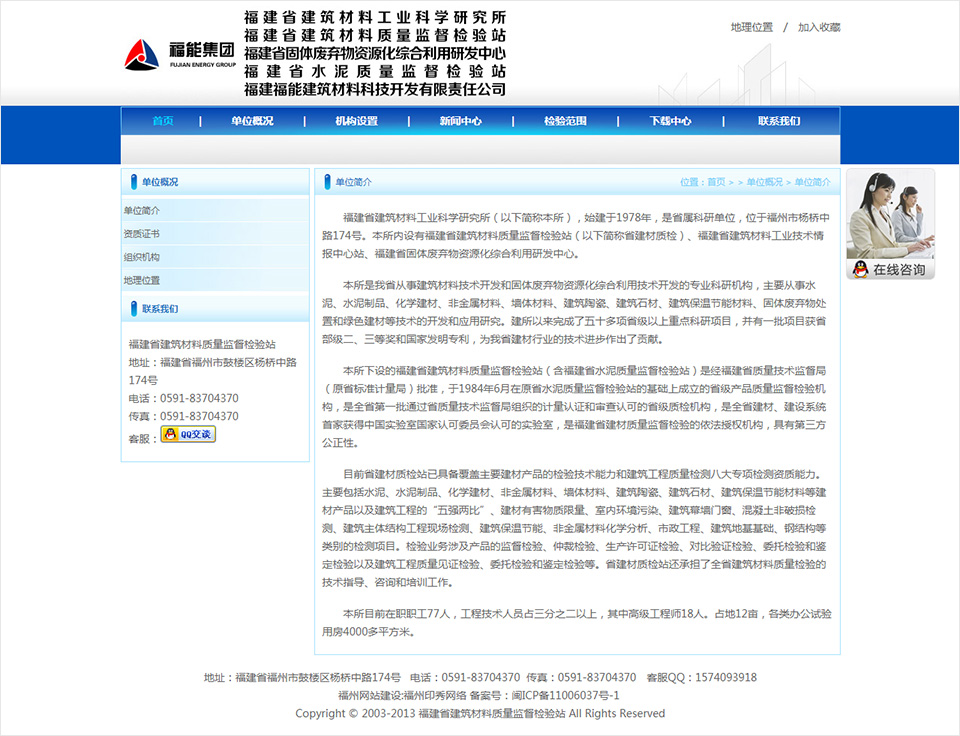Click the QQ penguin icon beside 在线咨询
The height and width of the screenshot is (736, 960).
862,267
